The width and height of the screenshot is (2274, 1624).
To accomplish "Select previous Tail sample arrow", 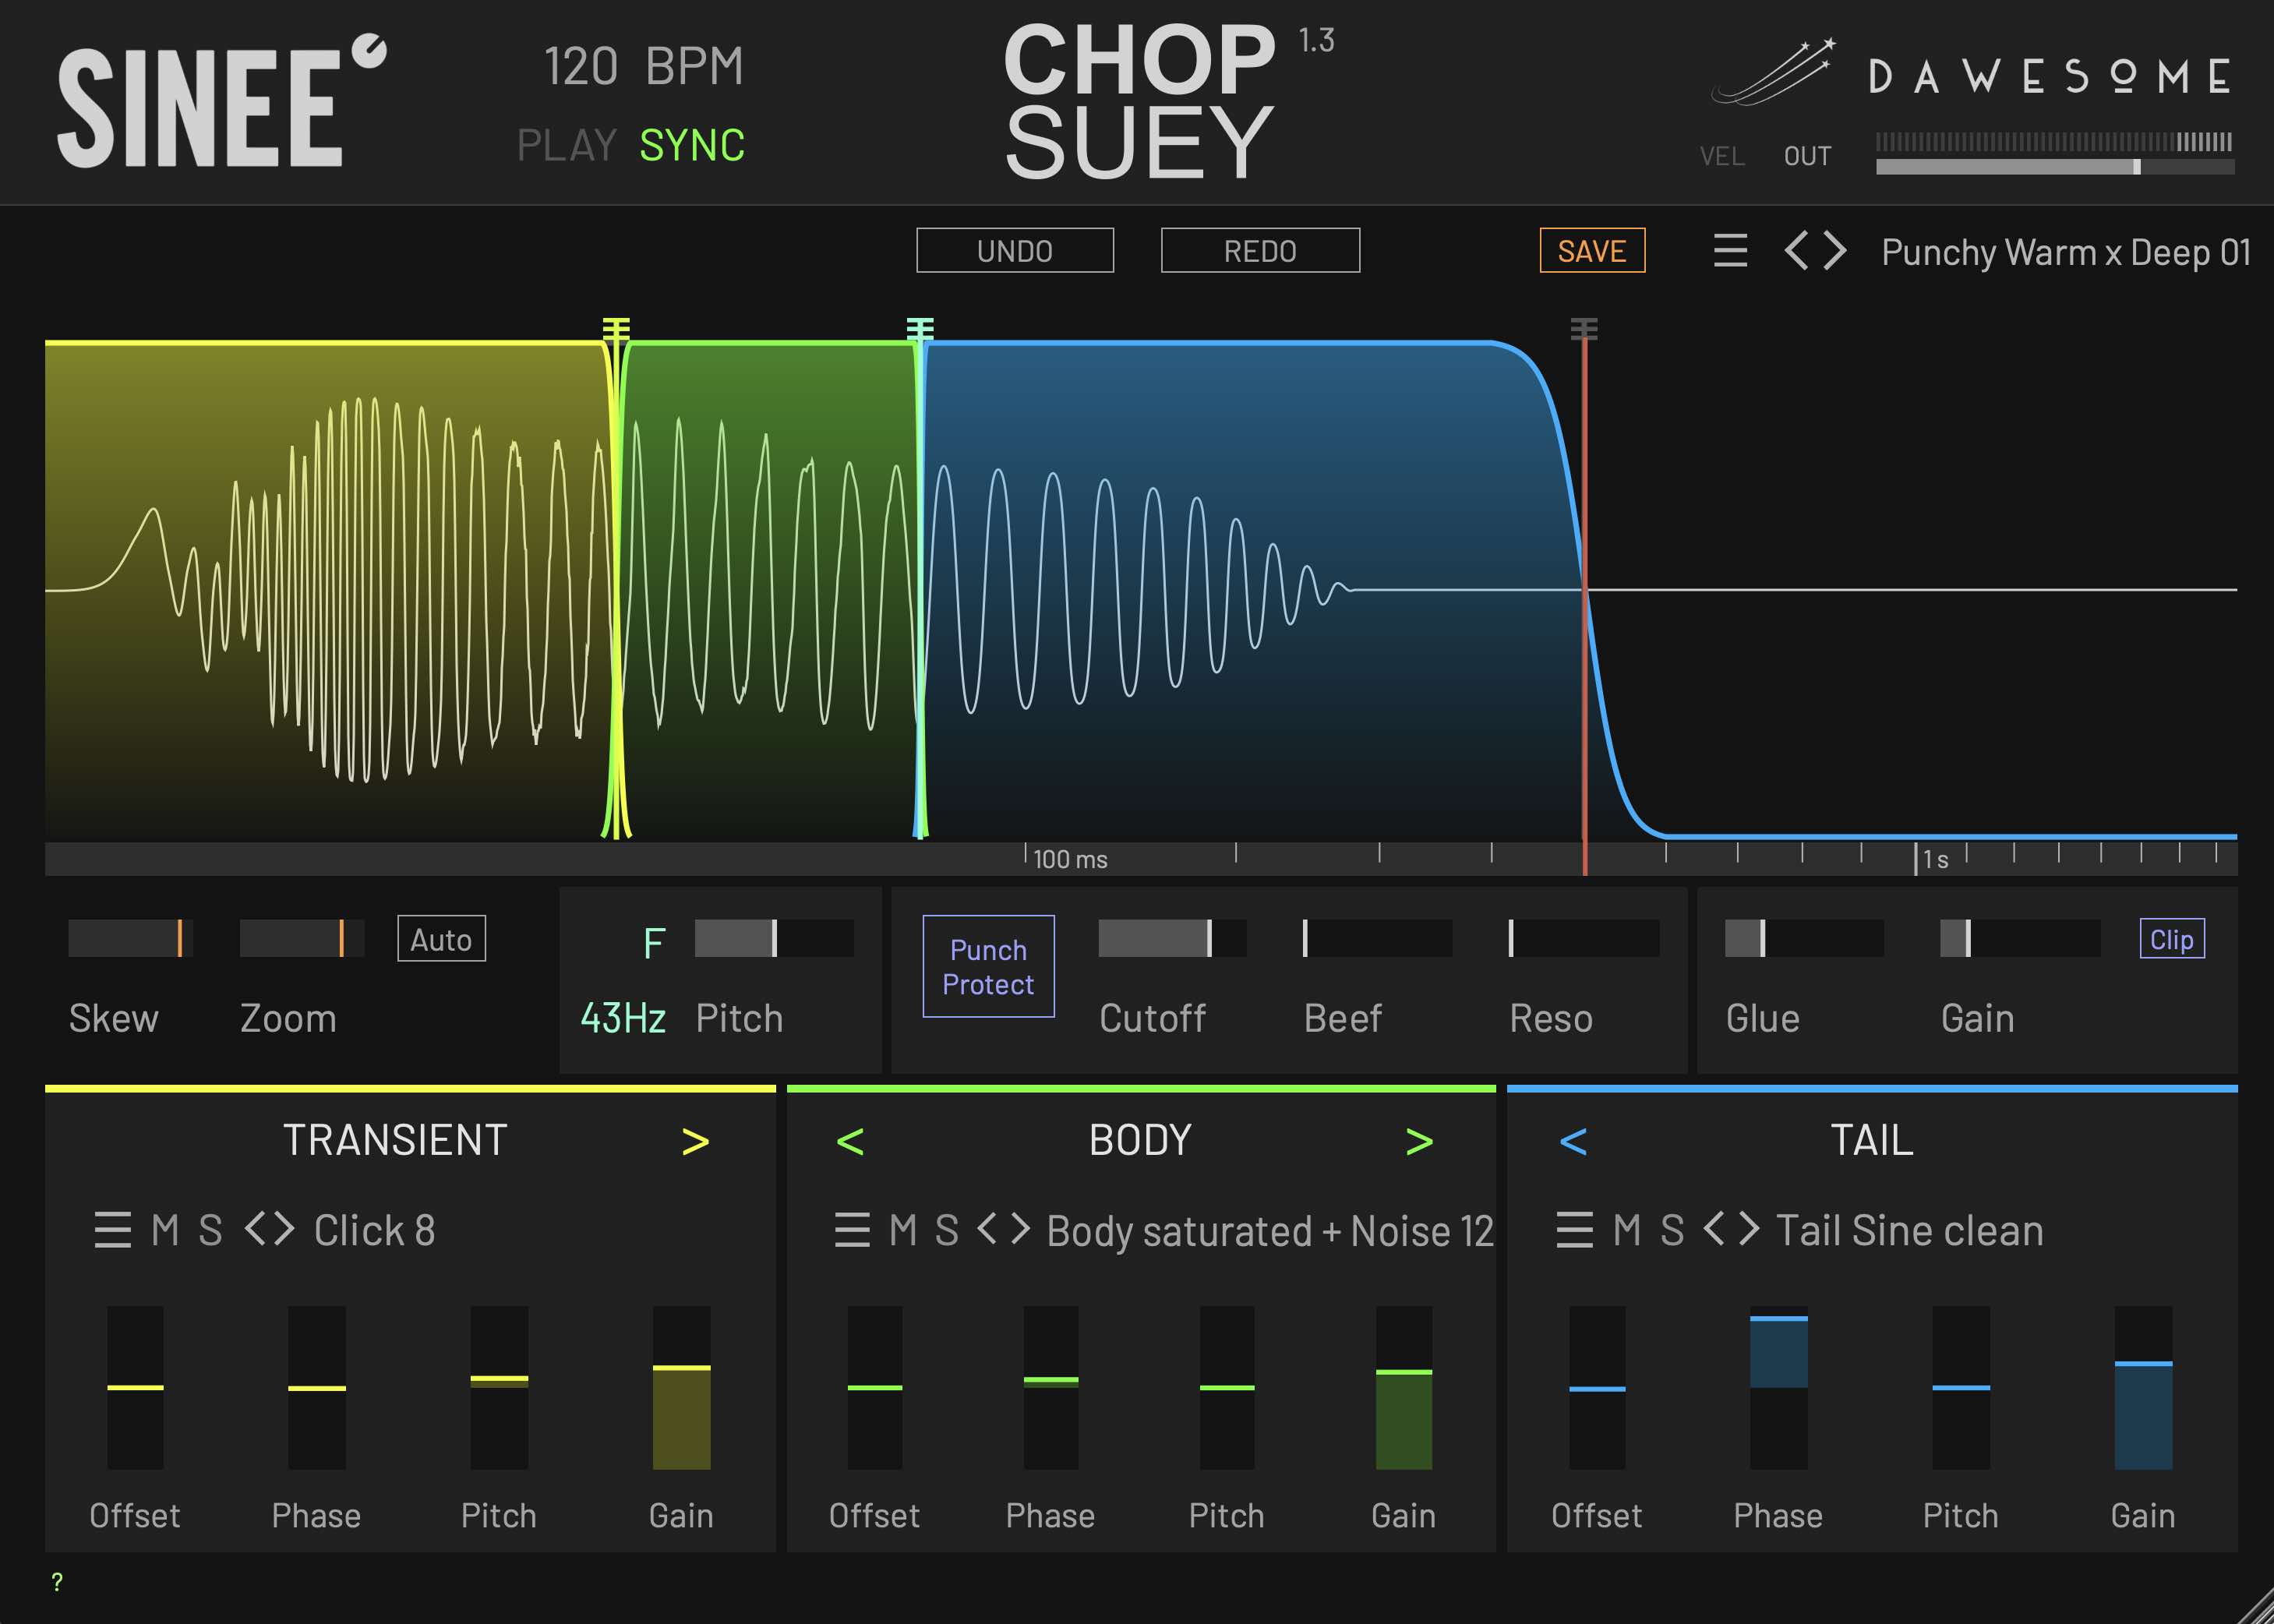I will point(1714,1229).
